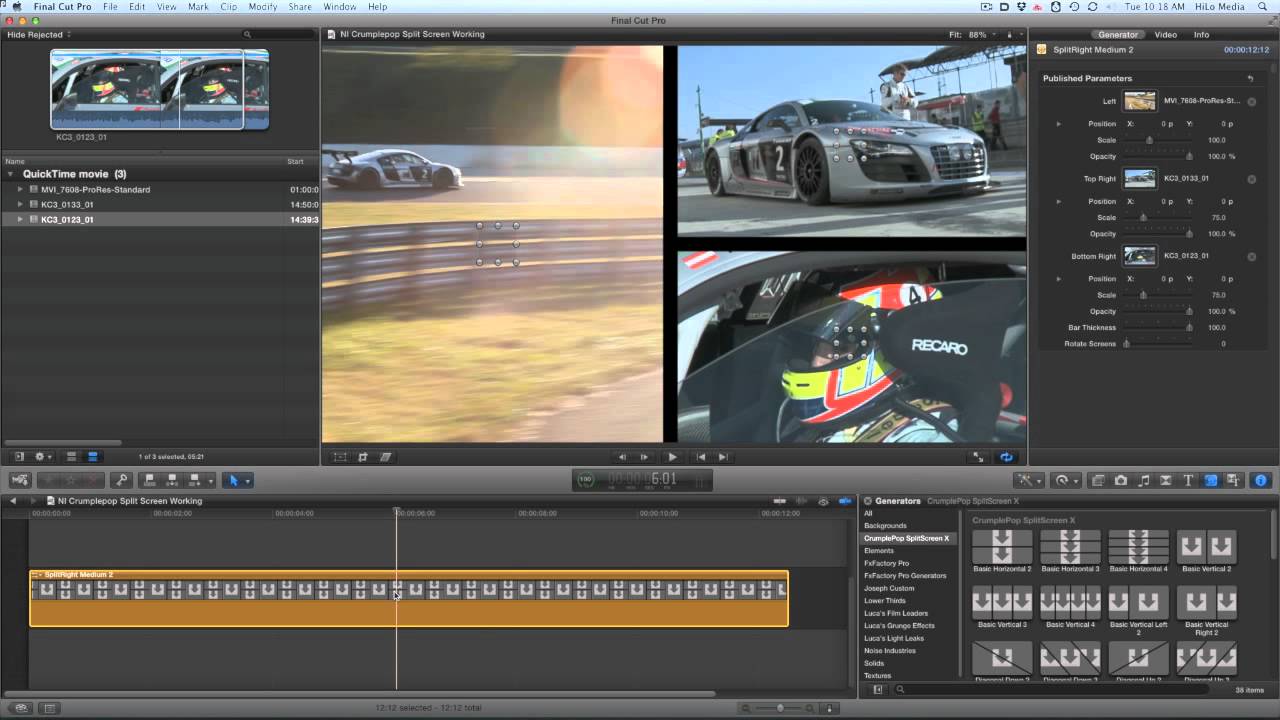1280x720 pixels.
Task: Collapse the QuickTime movie group
Action: tap(10, 174)
